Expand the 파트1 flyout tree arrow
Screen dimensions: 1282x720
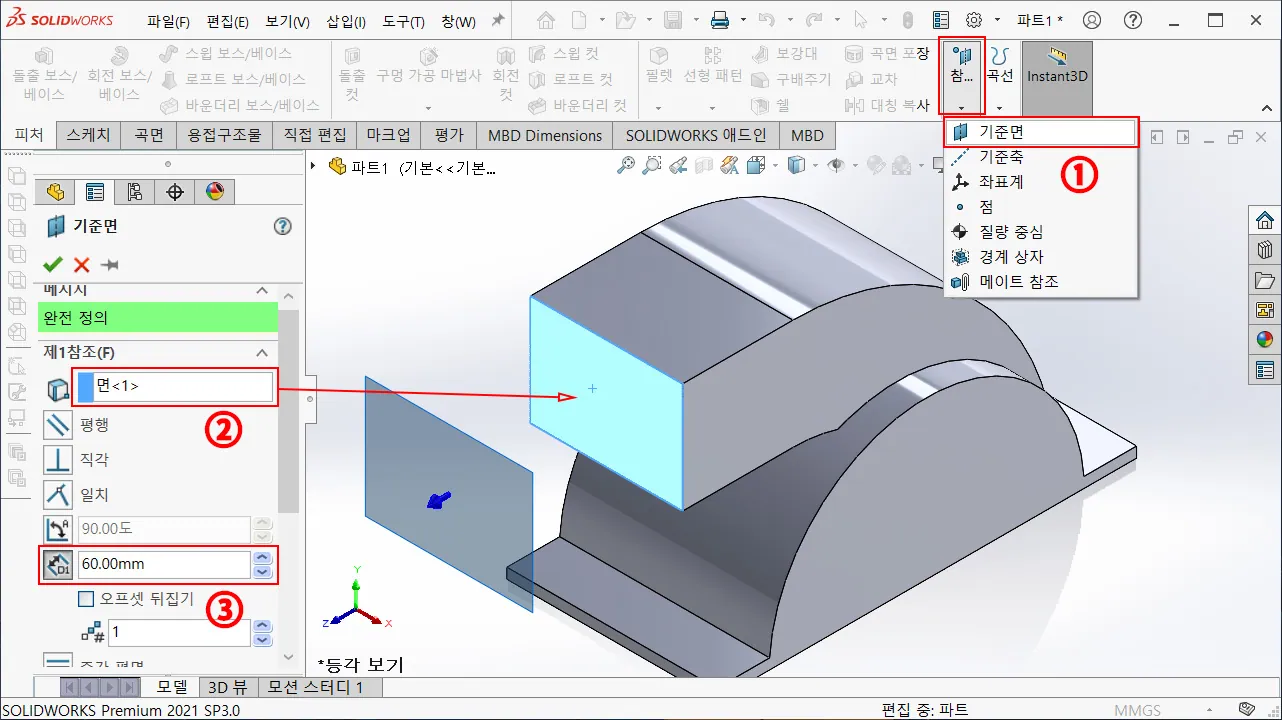tap(314, 166)
